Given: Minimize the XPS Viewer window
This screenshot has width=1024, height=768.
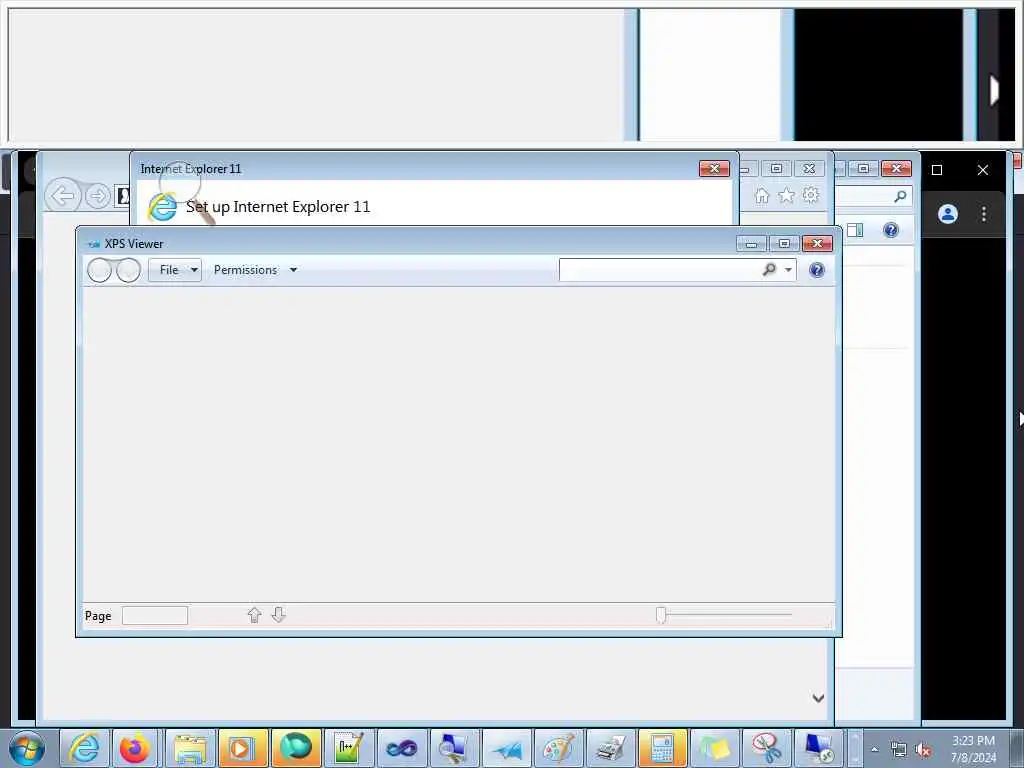Looking at the screenshot, I should [751, 244].
